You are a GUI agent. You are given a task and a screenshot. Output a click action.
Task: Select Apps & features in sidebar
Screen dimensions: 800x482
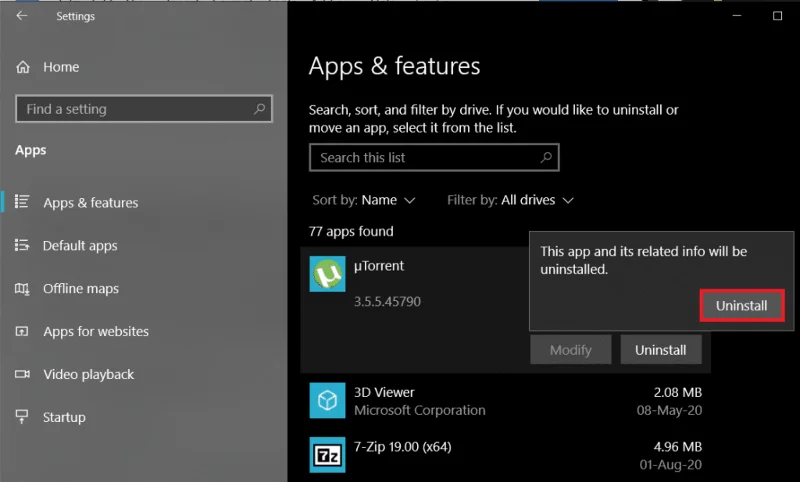pyautogui.click(x=90, y=202)
